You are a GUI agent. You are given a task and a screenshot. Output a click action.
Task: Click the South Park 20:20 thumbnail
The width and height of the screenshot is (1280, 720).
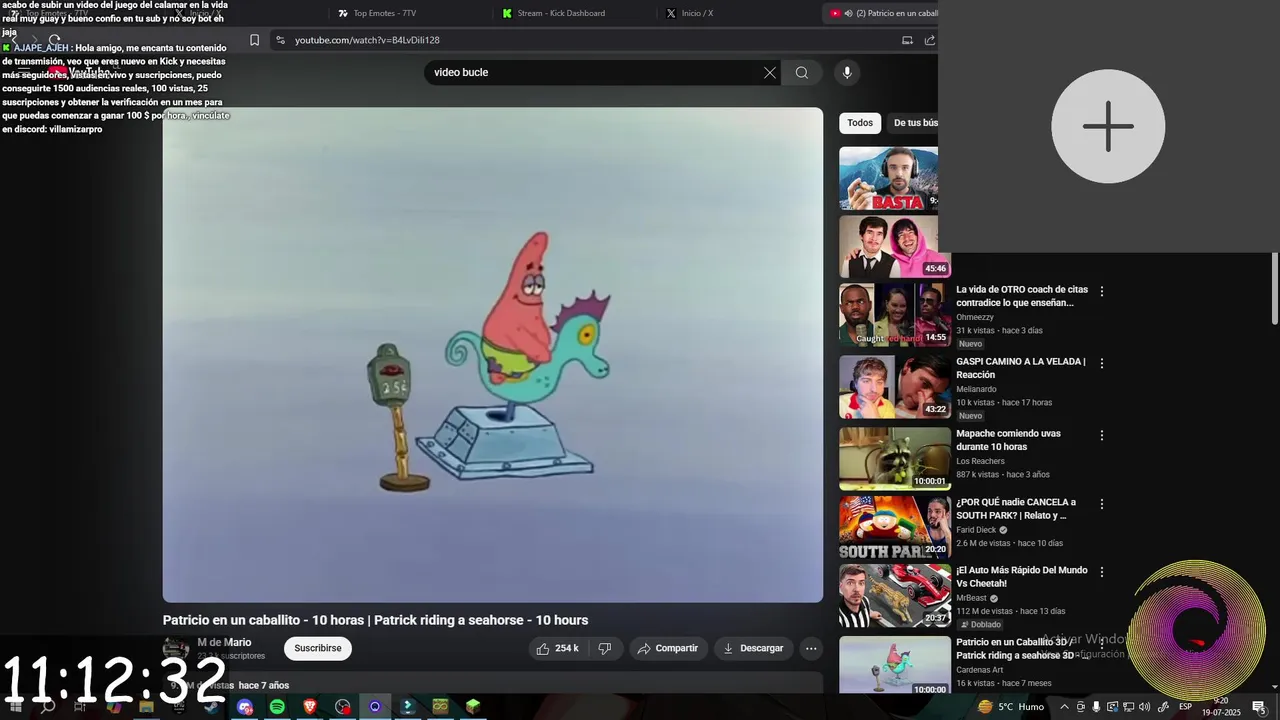(x=894, y=527)
